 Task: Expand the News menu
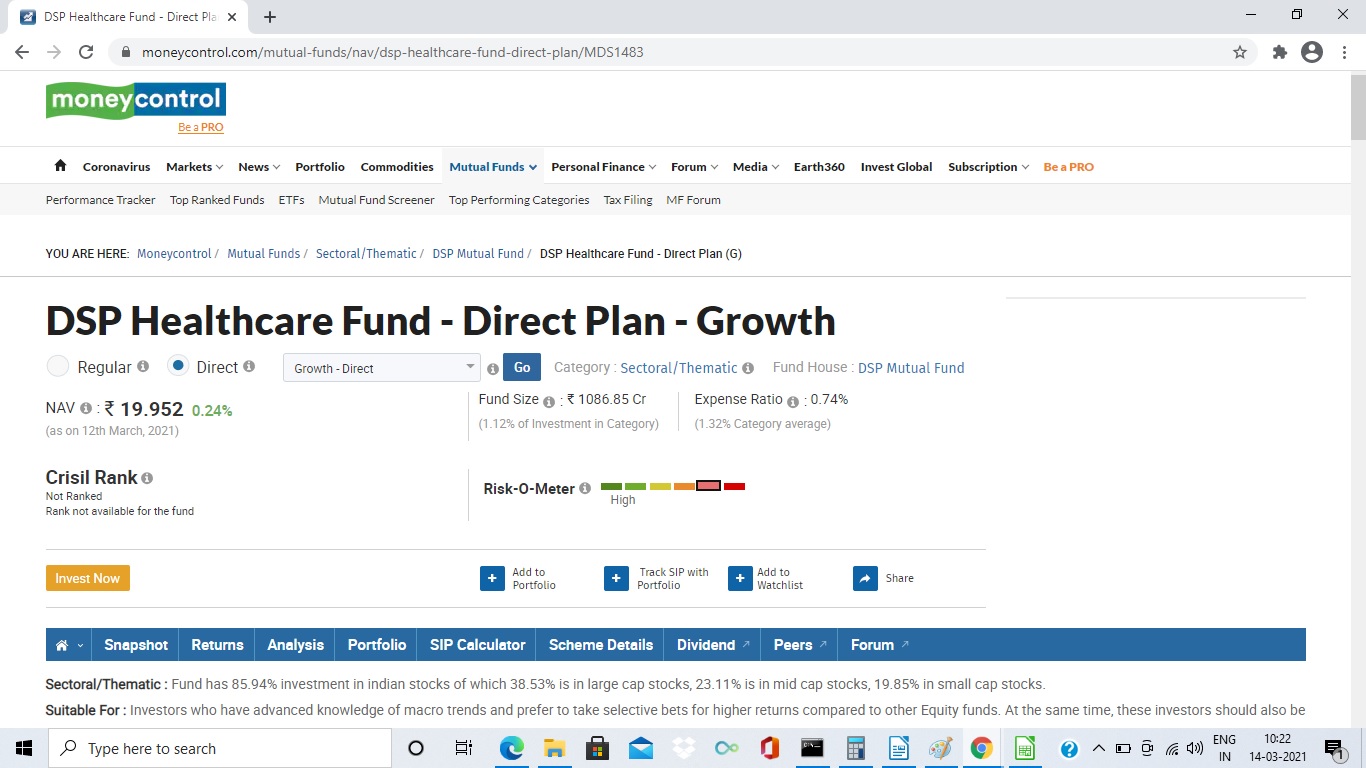coord(259,167)
